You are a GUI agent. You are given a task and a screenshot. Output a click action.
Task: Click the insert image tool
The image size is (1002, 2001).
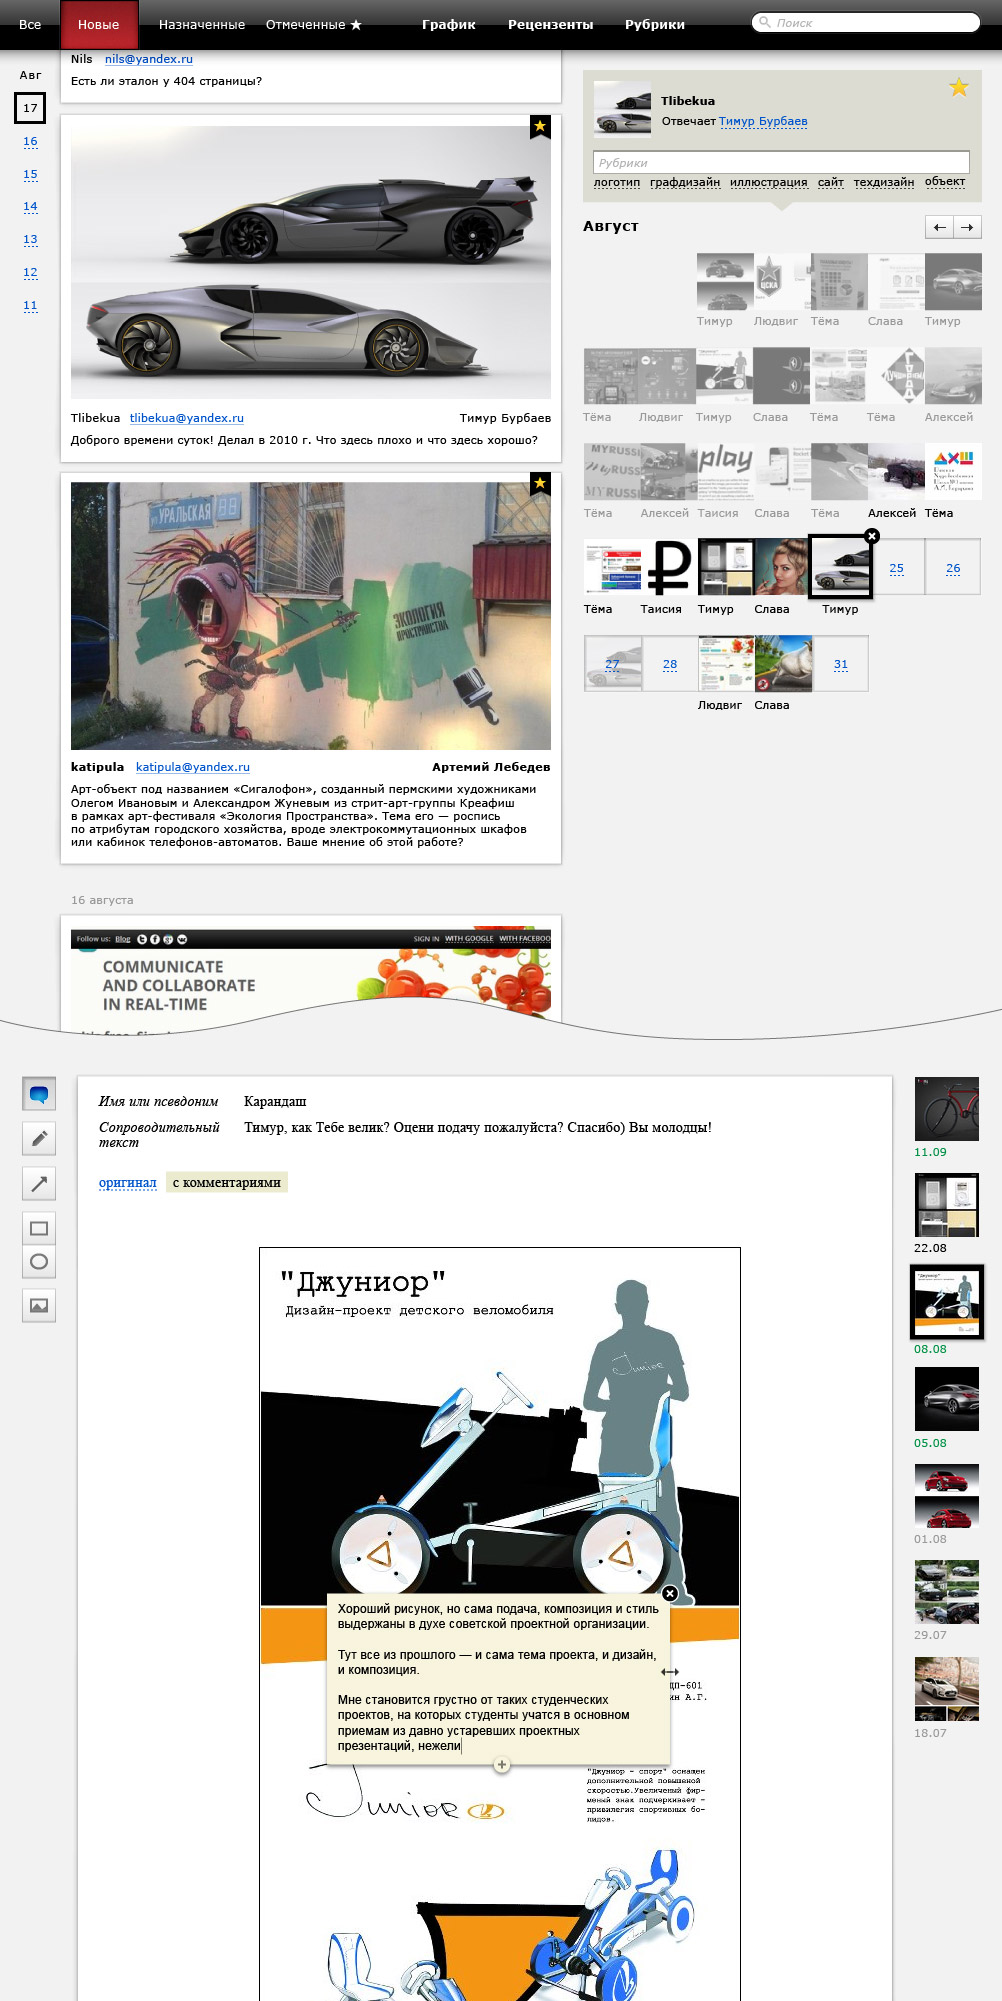click(x=39, y=1305)
